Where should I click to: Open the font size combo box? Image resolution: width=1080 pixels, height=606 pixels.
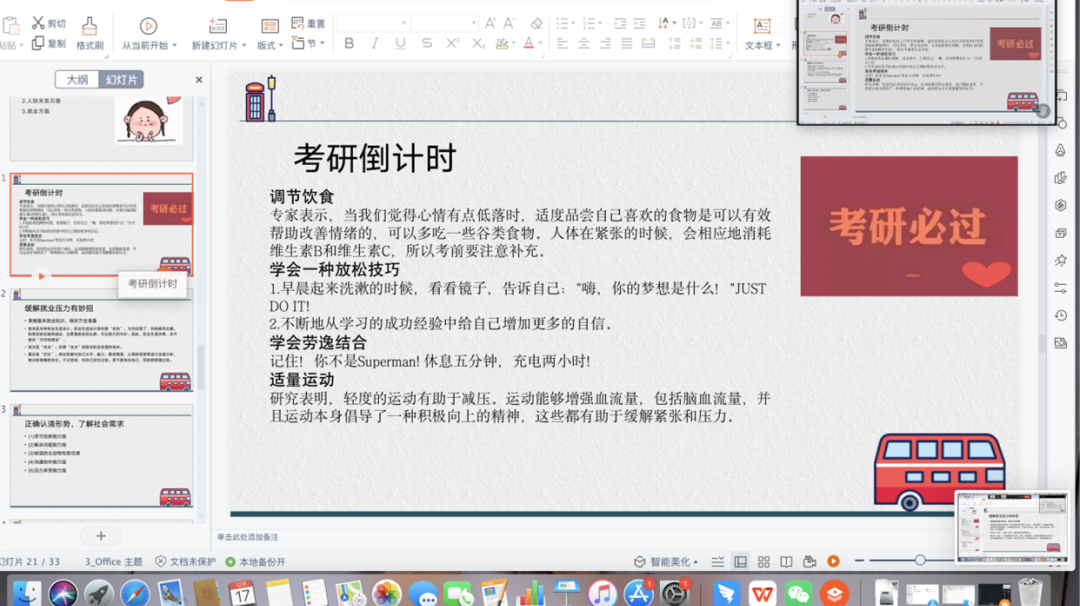click(x=445, y=23)
